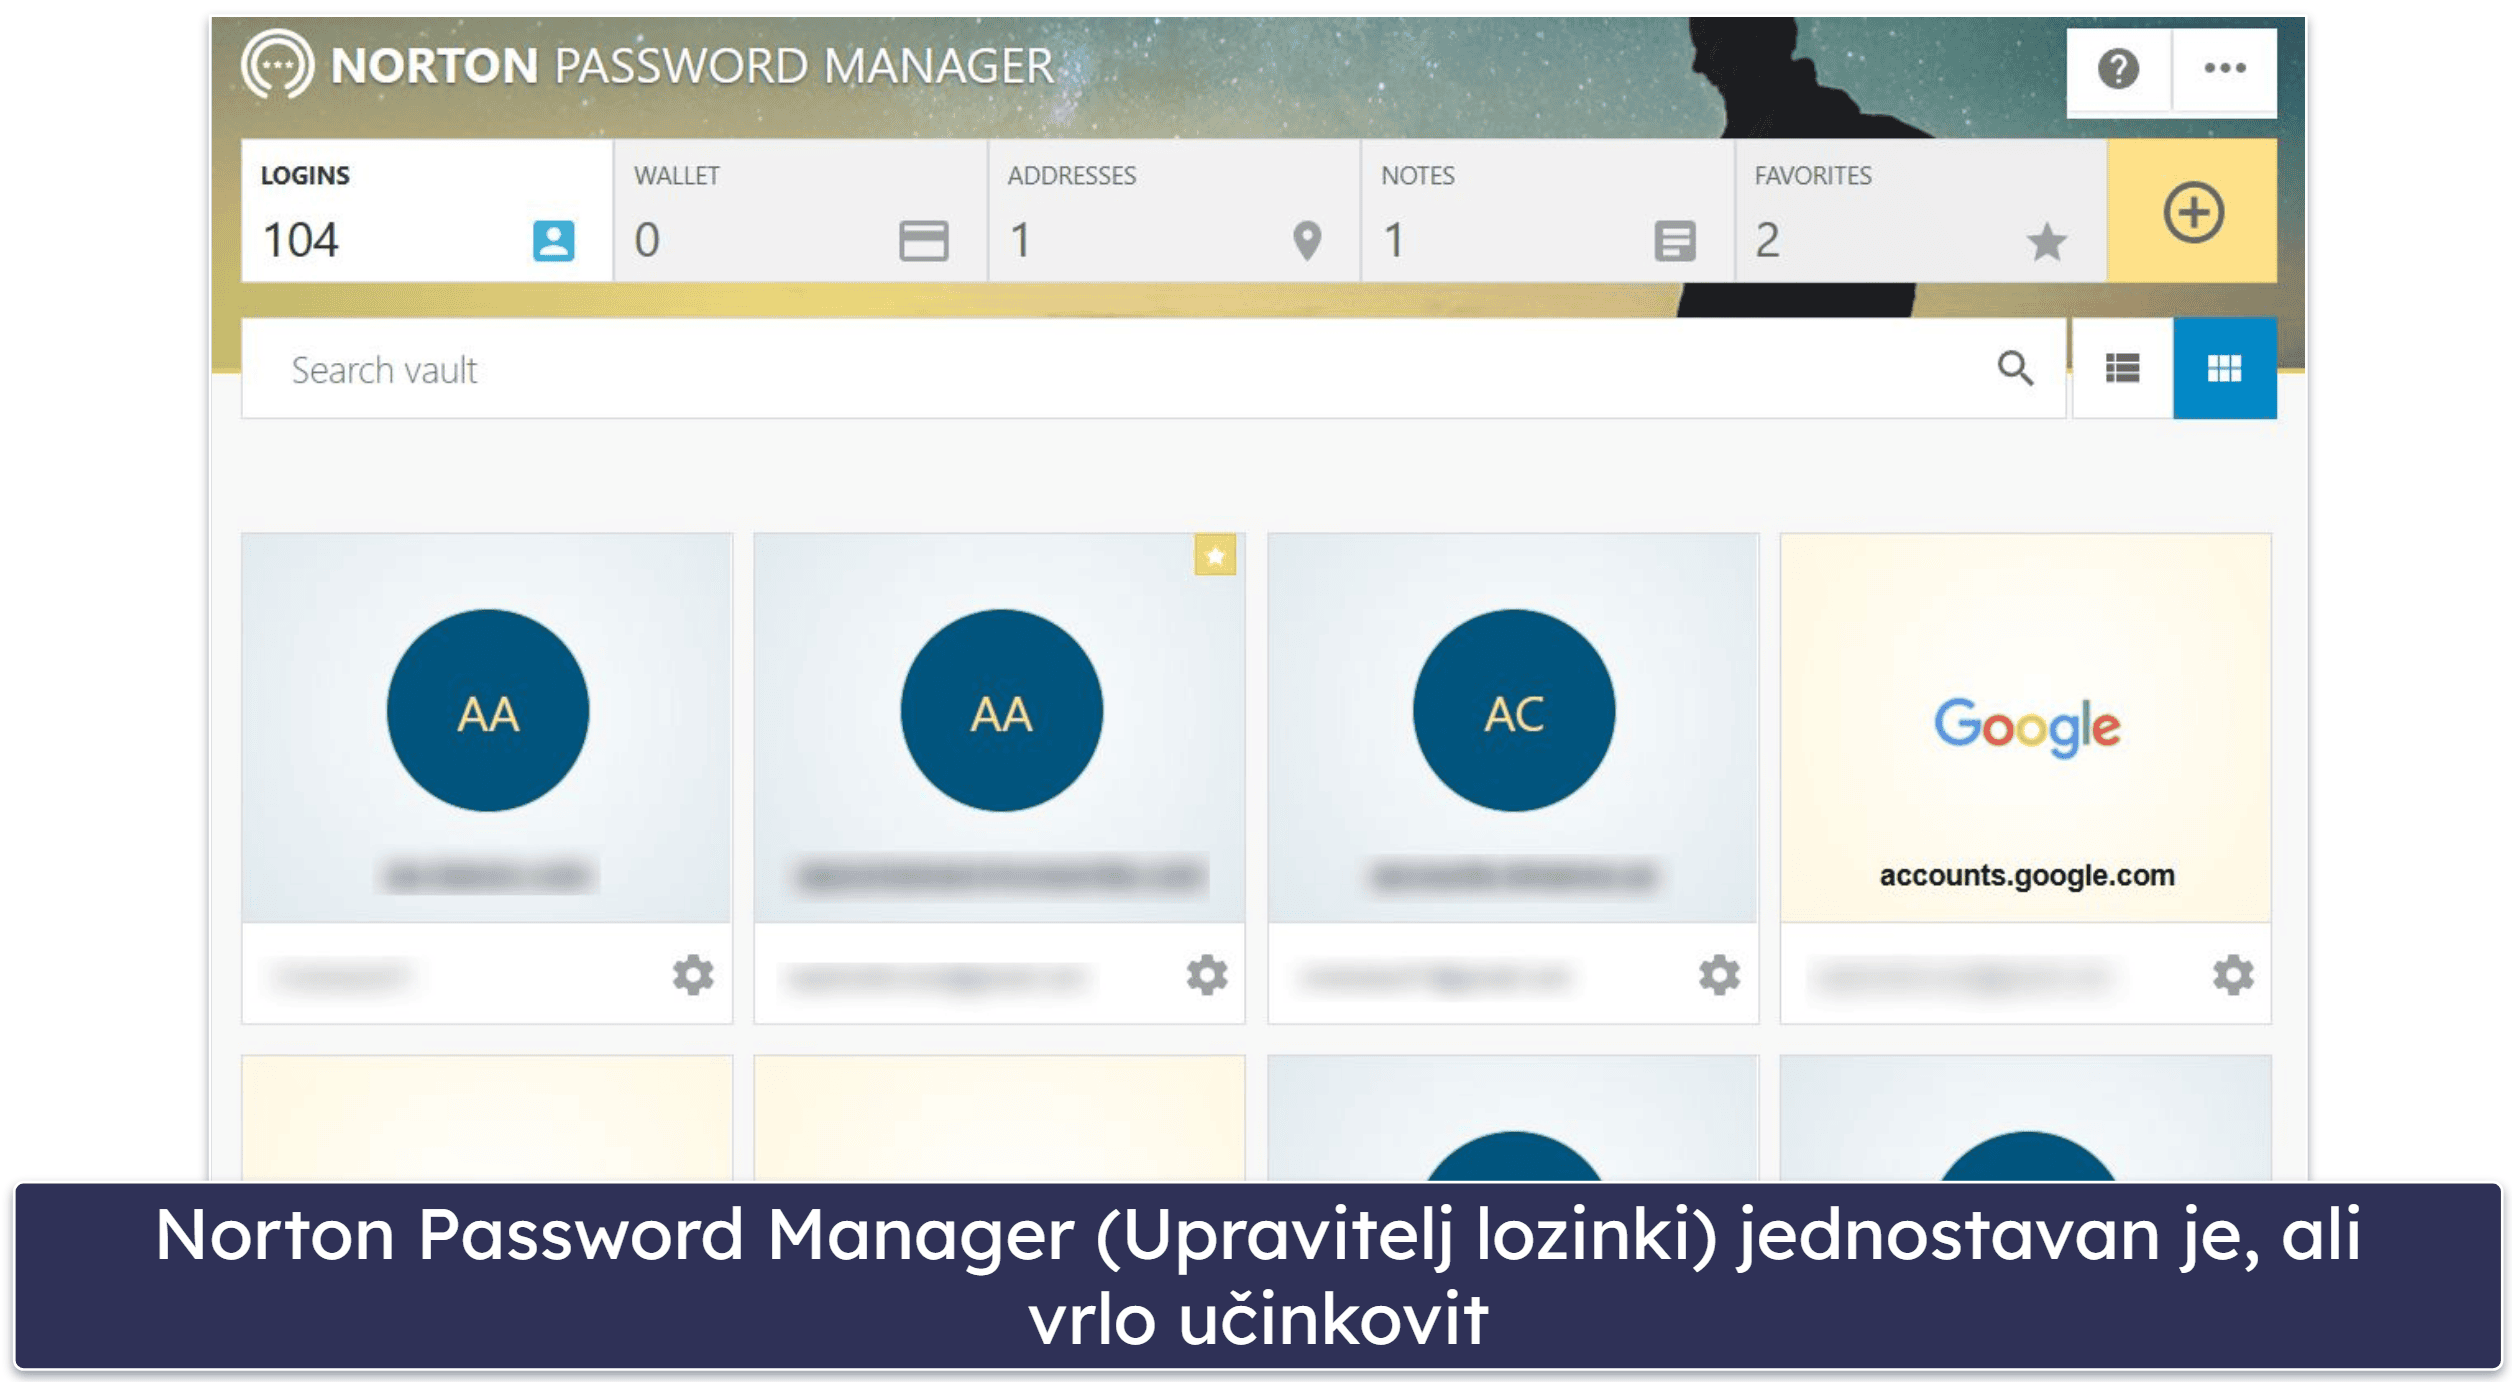Screen dimensions: 2512x1382
Task: Show the Favorites tab
Action: 1920,211
